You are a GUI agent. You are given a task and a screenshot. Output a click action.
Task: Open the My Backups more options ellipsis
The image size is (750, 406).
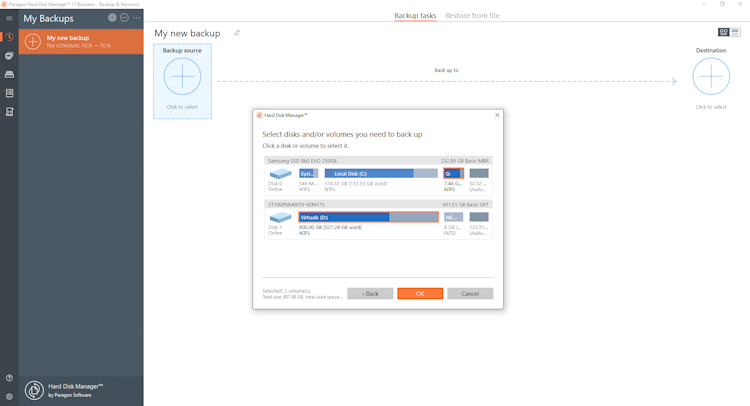[x=137, y=18]
